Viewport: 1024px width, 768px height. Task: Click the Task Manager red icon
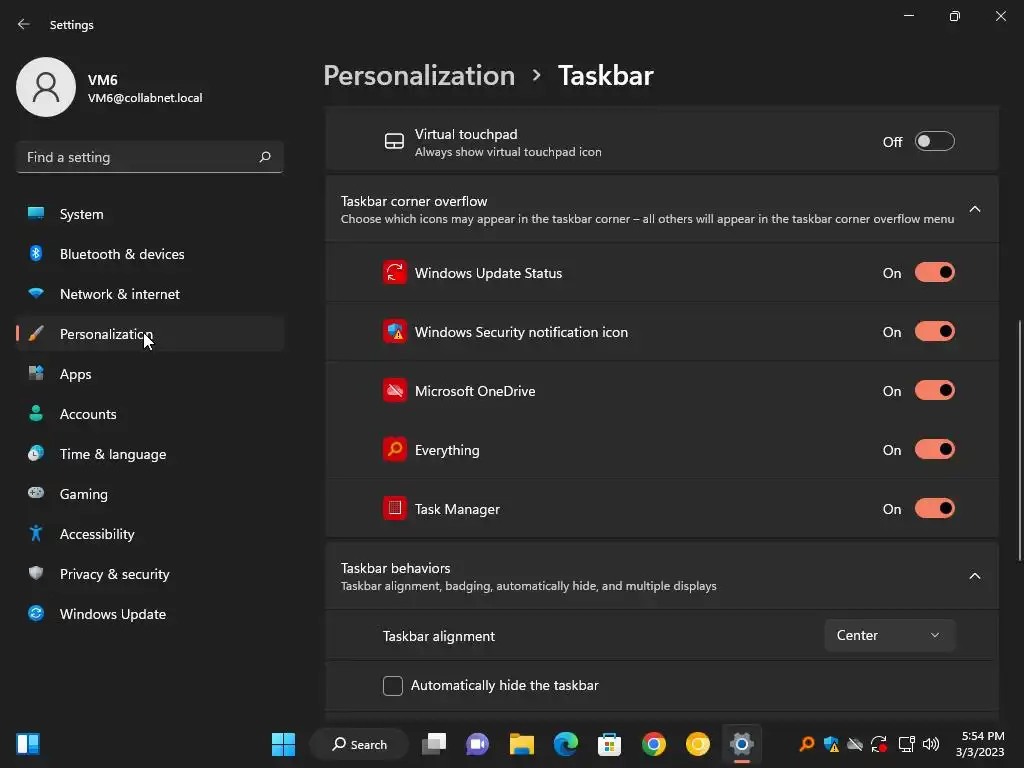[x=394, y=508]
